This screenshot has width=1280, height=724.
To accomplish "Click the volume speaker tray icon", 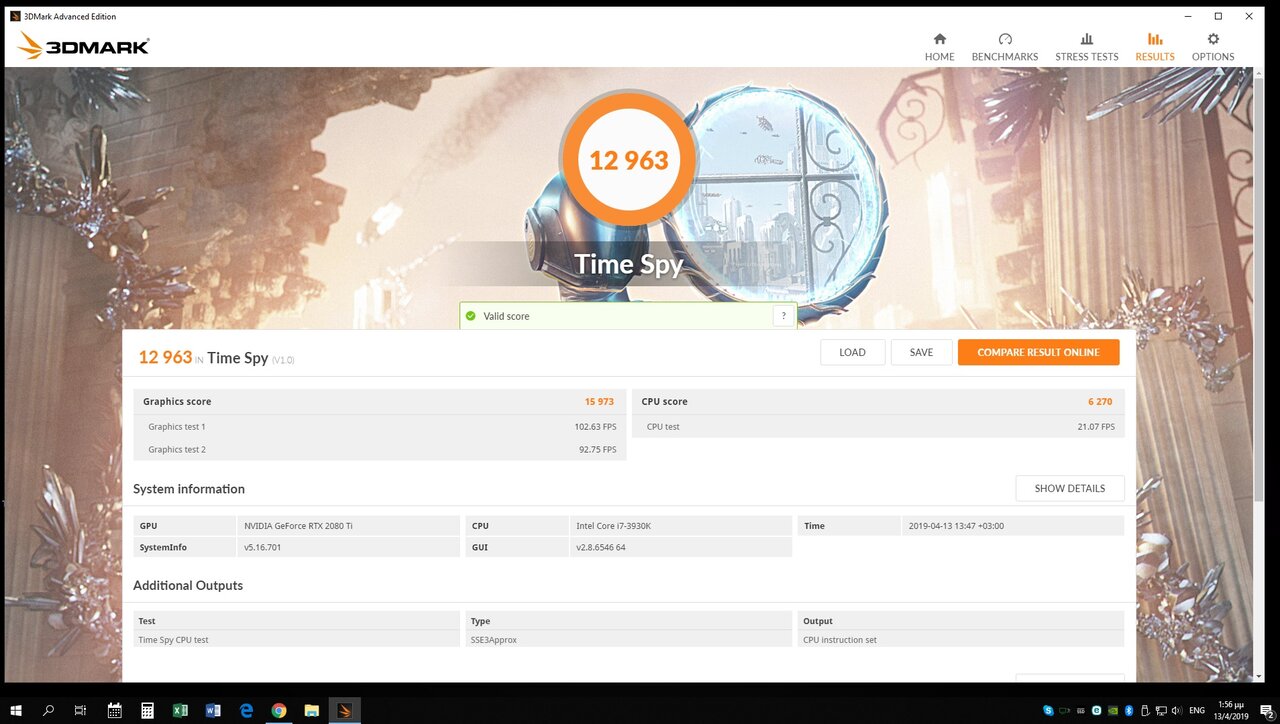I will (x=1177, y=710).
